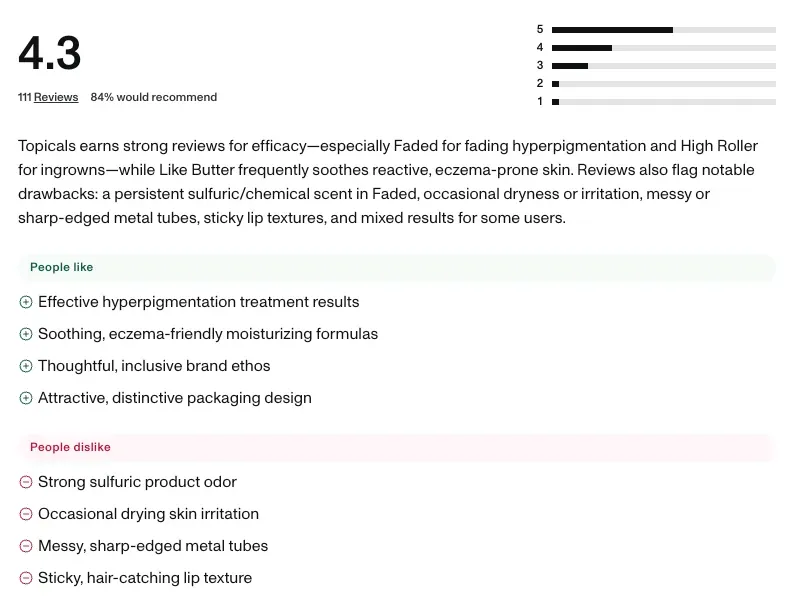This screenshot has height=603, width=794.
Task: Click plus icon beside Effective hyperpigmentation treatment results
Action: (26, 302)
